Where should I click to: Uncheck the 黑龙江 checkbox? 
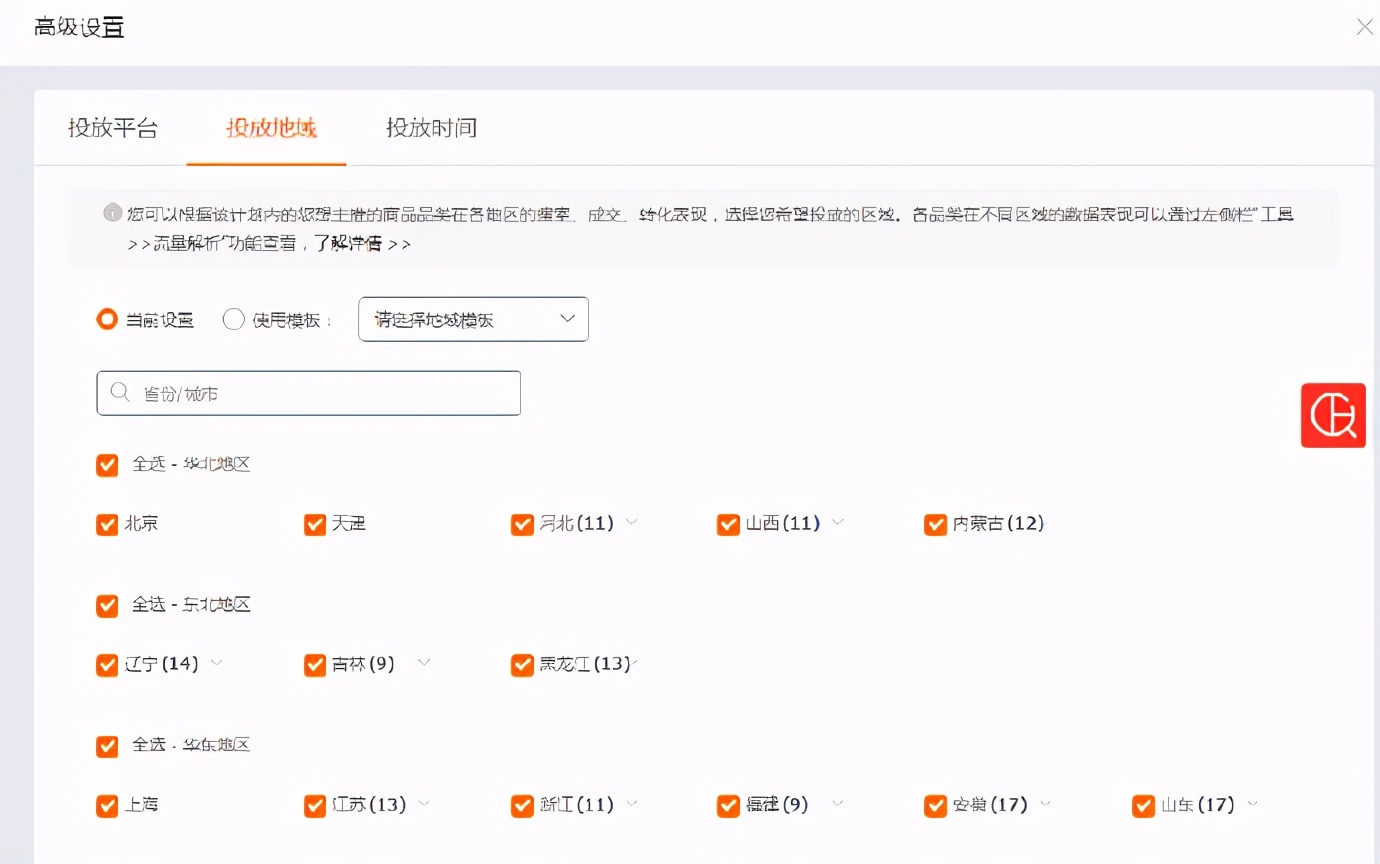pyautogui.click(x=521, y=664)
